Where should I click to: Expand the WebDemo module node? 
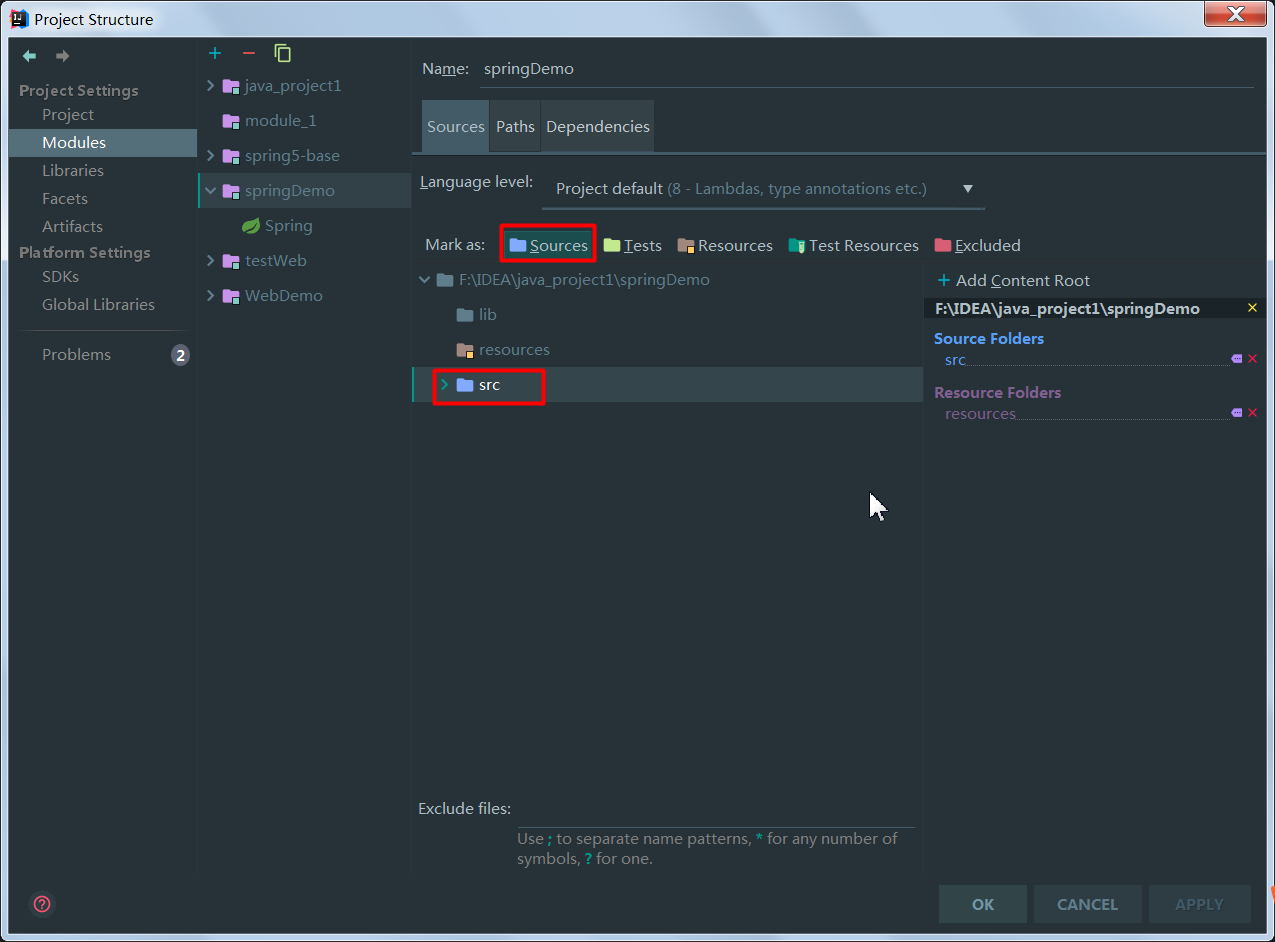pos(210,296)
